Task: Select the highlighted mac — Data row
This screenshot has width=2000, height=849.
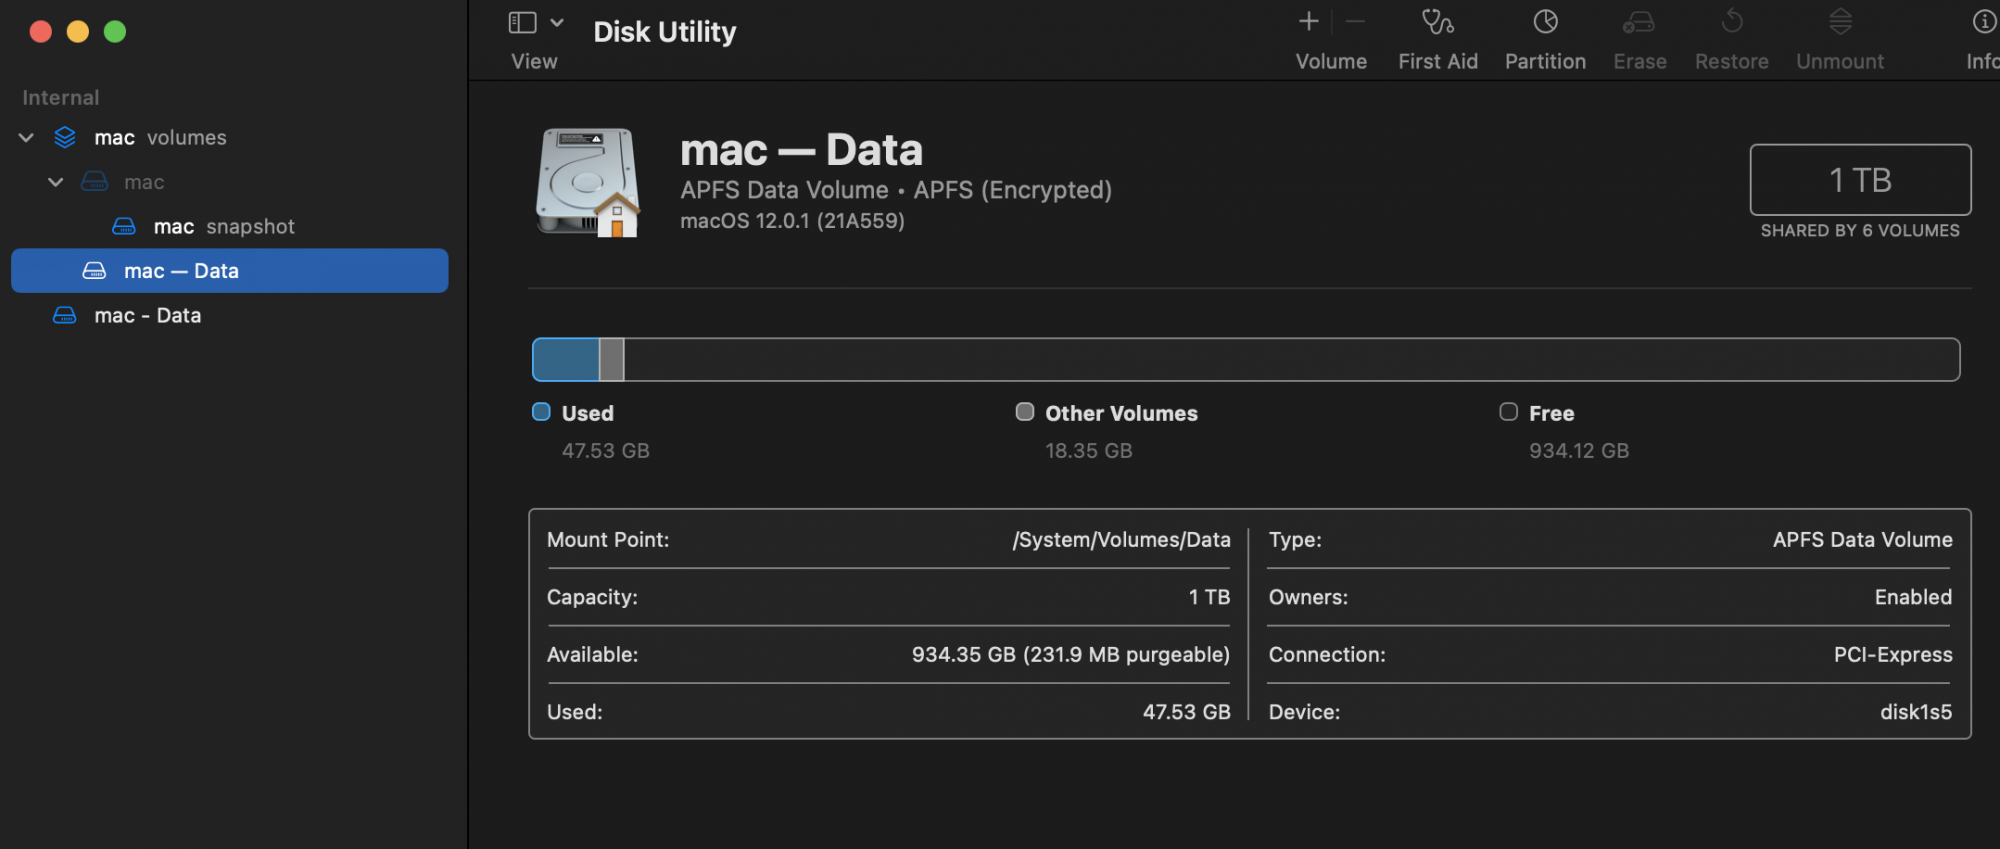Action: [x=229, y=271]
